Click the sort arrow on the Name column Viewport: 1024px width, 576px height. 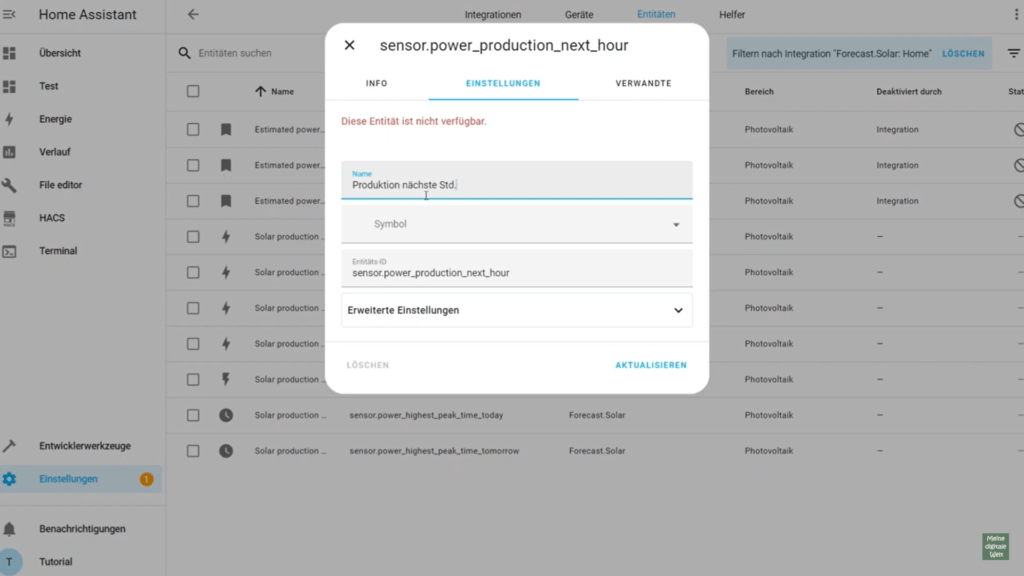click(x=262, y=91)
